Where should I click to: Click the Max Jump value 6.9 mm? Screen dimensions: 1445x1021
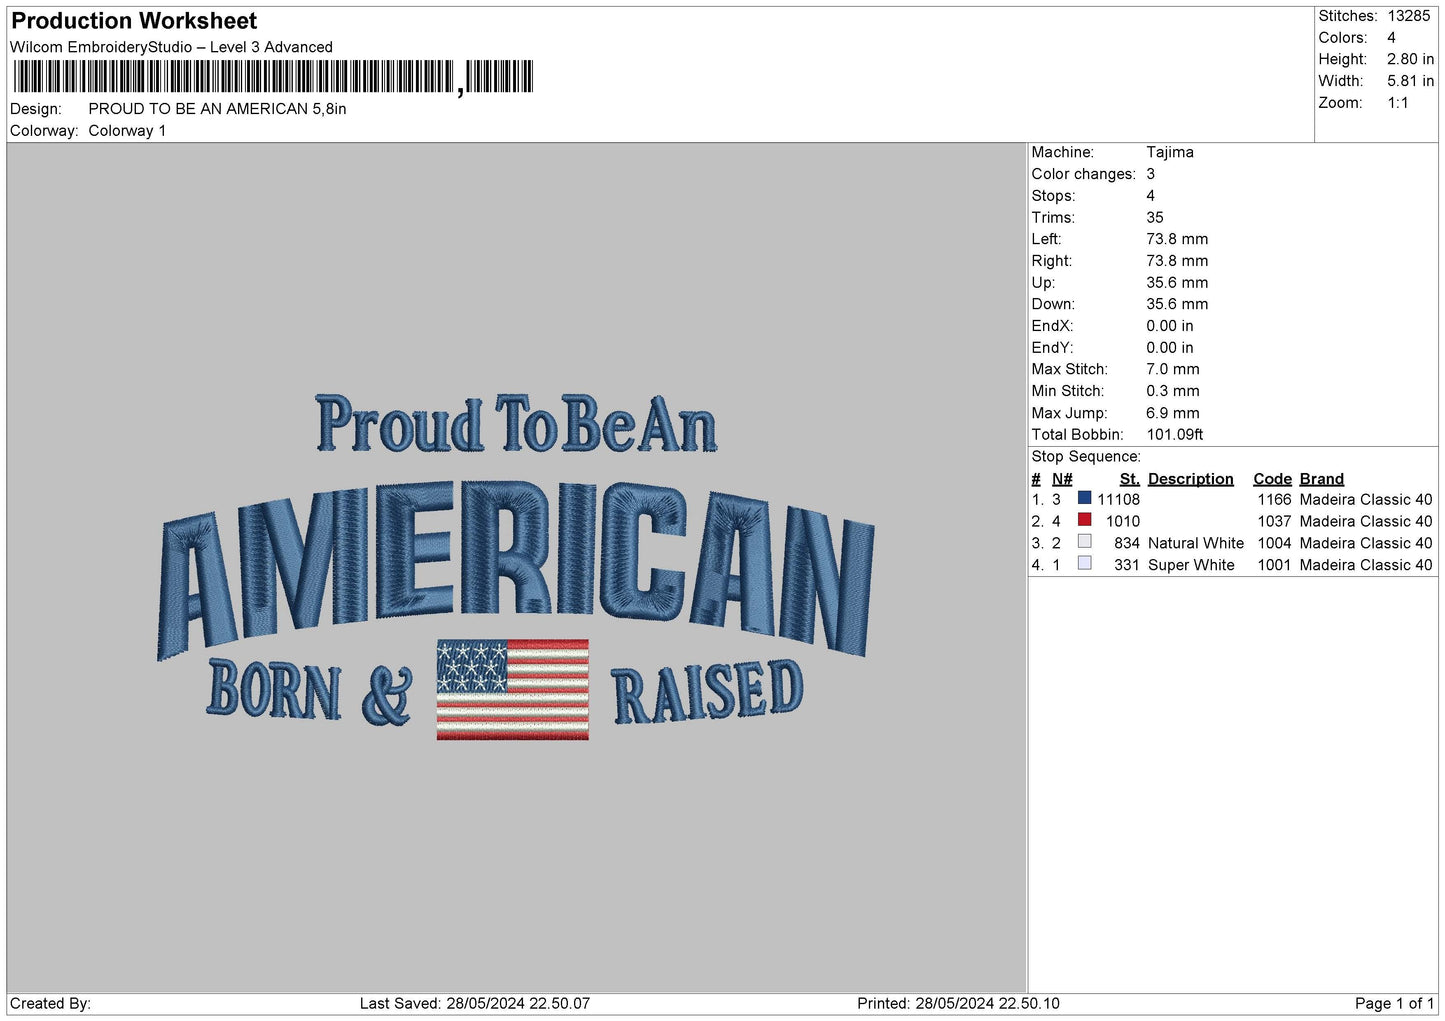coord(1173,413)
